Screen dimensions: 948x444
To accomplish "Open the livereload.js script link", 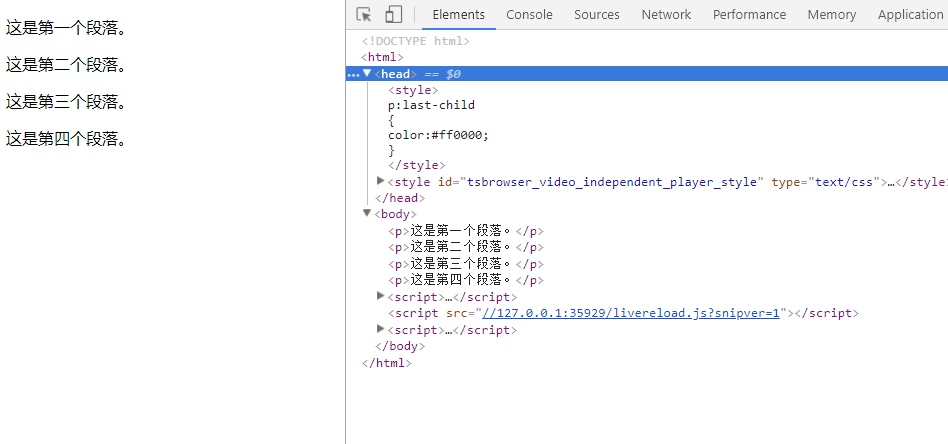I will coord(631,313).
